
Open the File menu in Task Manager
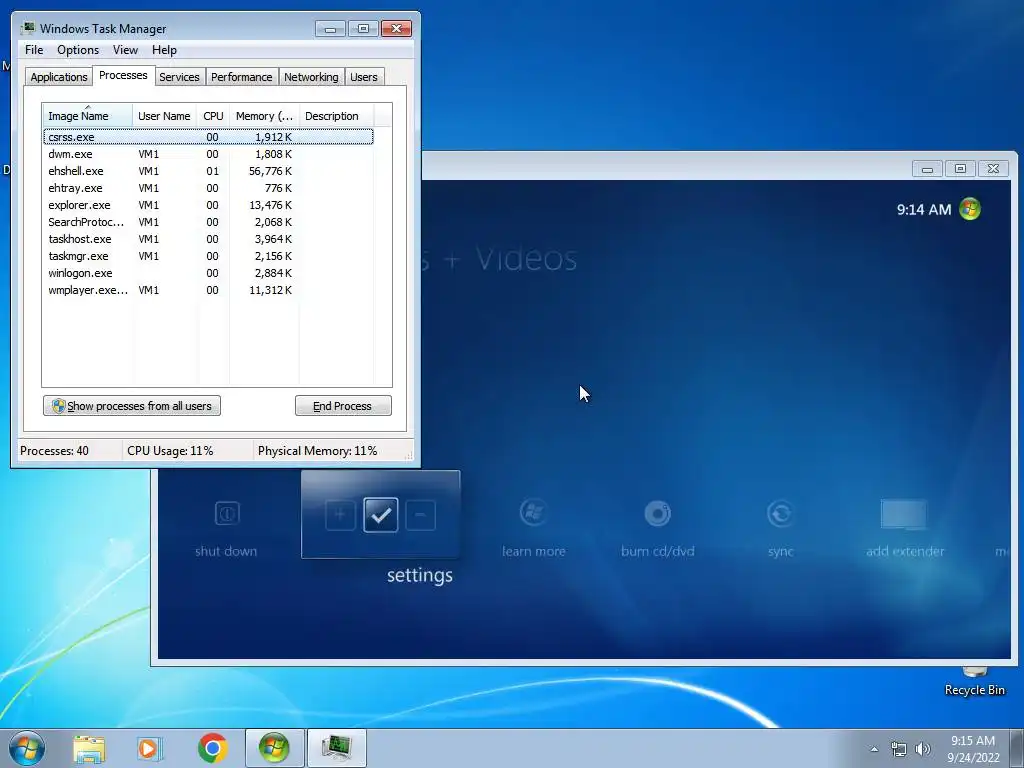click(x=34, y=50)
